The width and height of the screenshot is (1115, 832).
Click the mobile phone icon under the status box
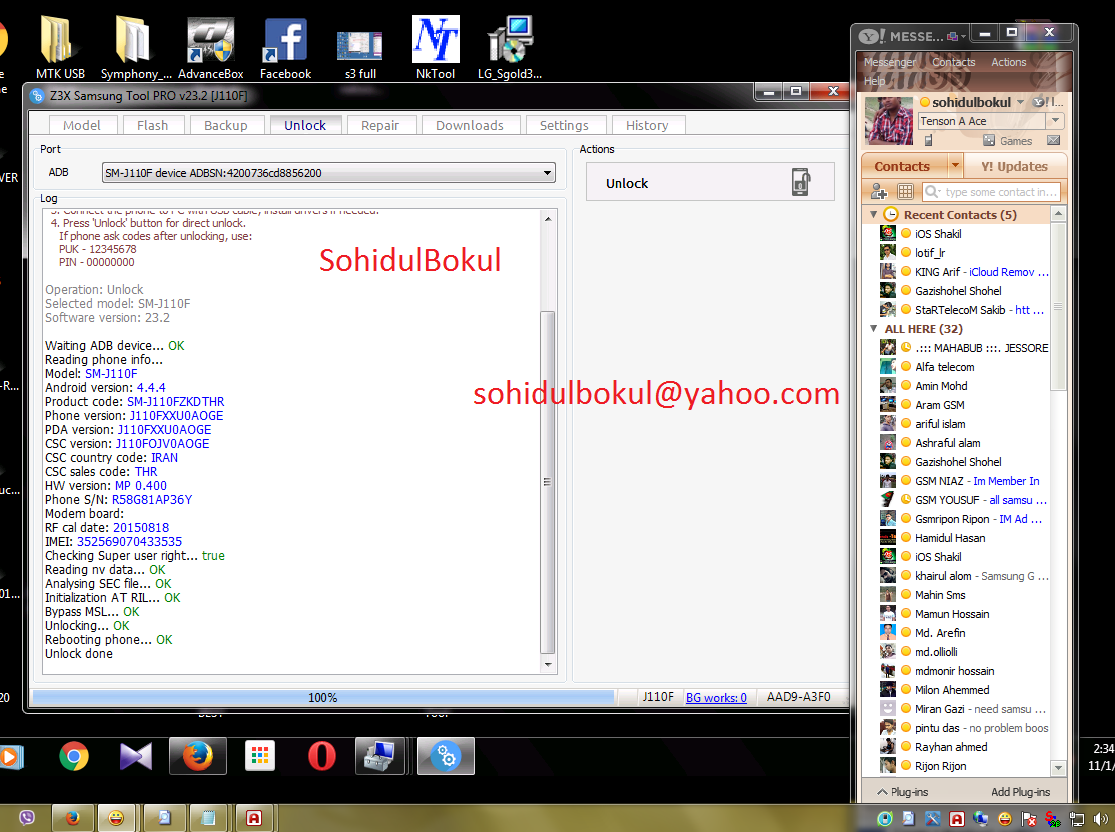point(928,141)
